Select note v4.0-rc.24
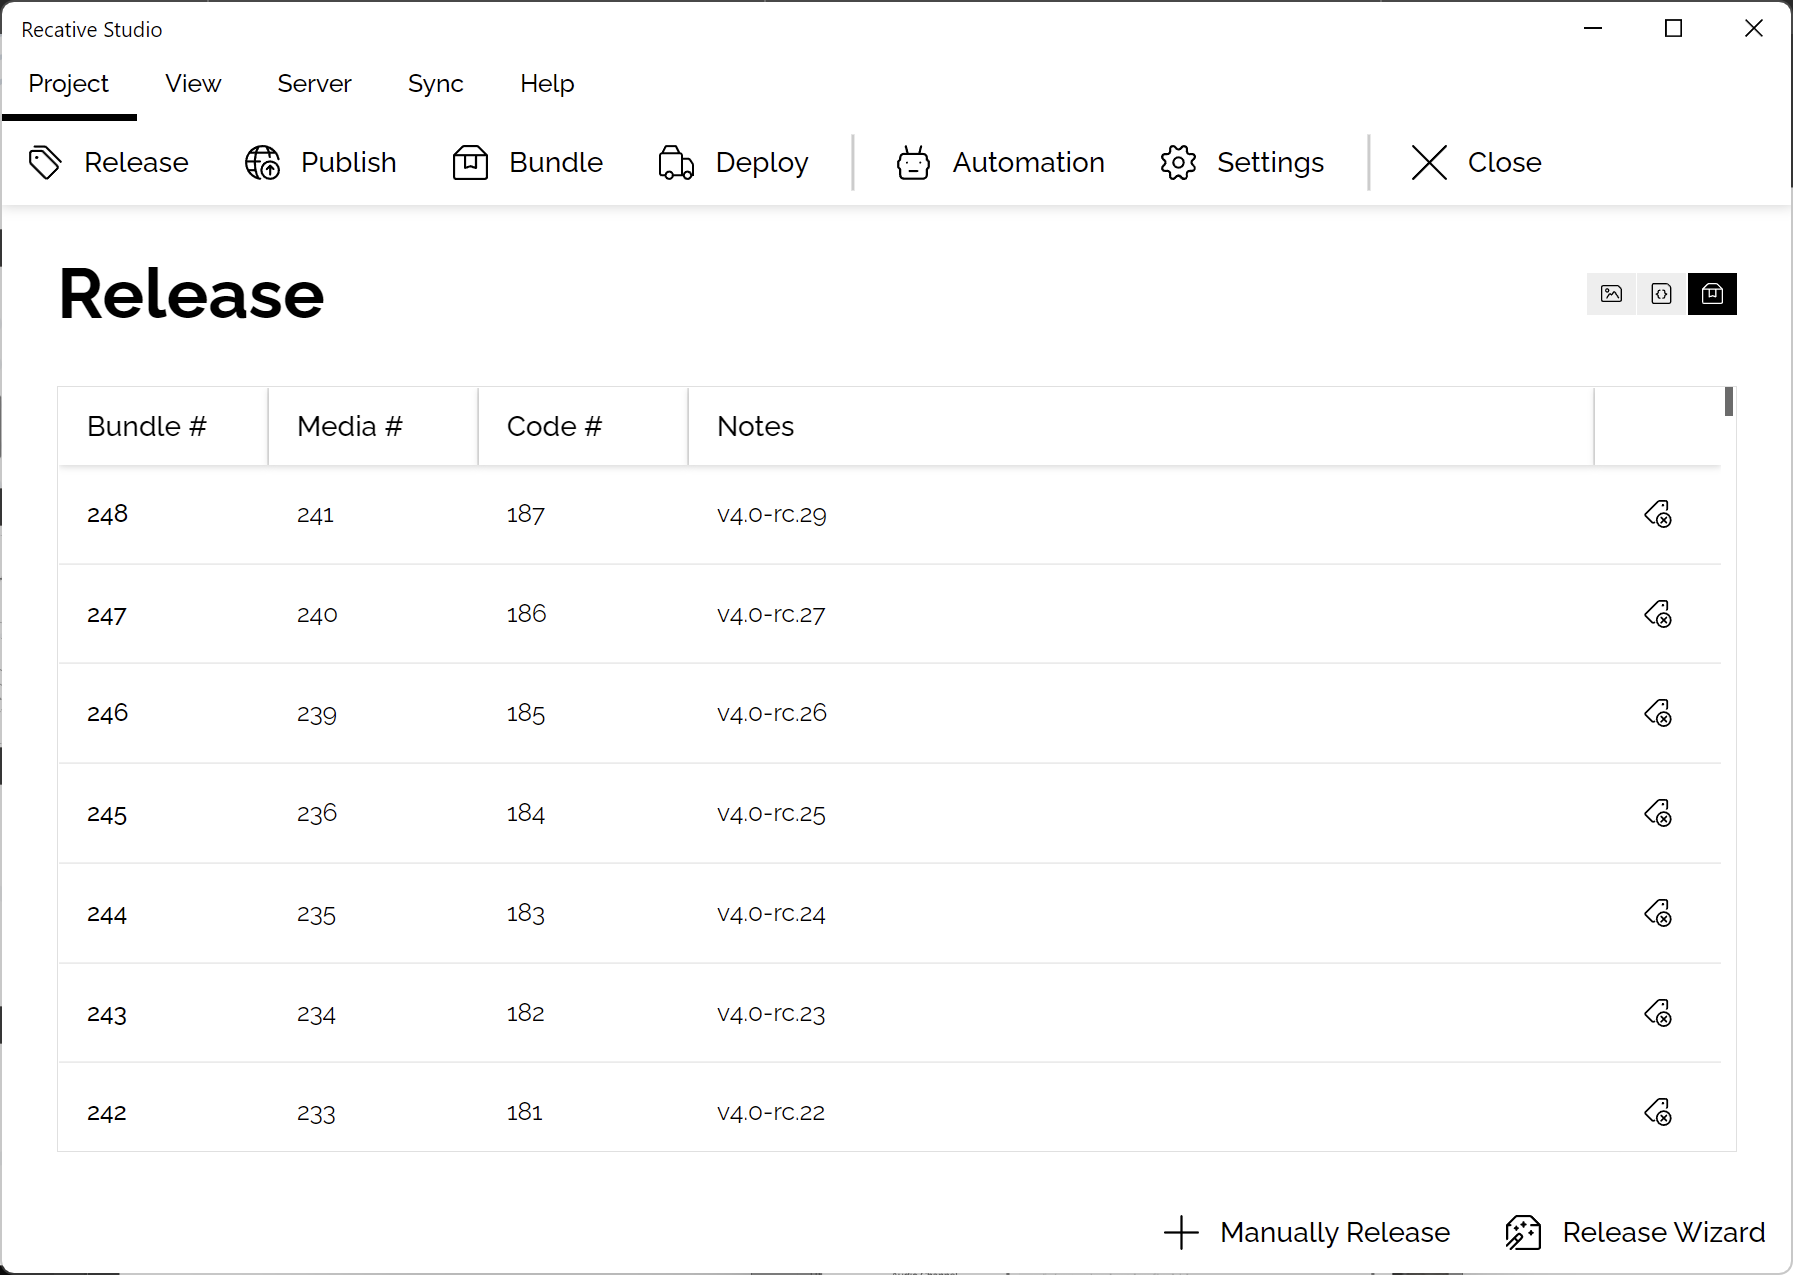This screenshot has width=1793, height=1275. click(x=771, y=914)
